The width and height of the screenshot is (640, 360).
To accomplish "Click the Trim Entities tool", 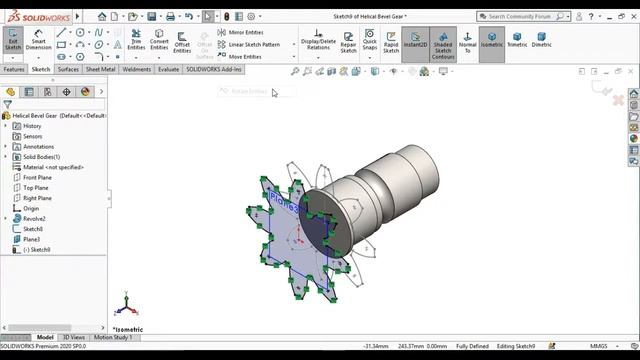I will pyautogui.click(x=136, y=39).
